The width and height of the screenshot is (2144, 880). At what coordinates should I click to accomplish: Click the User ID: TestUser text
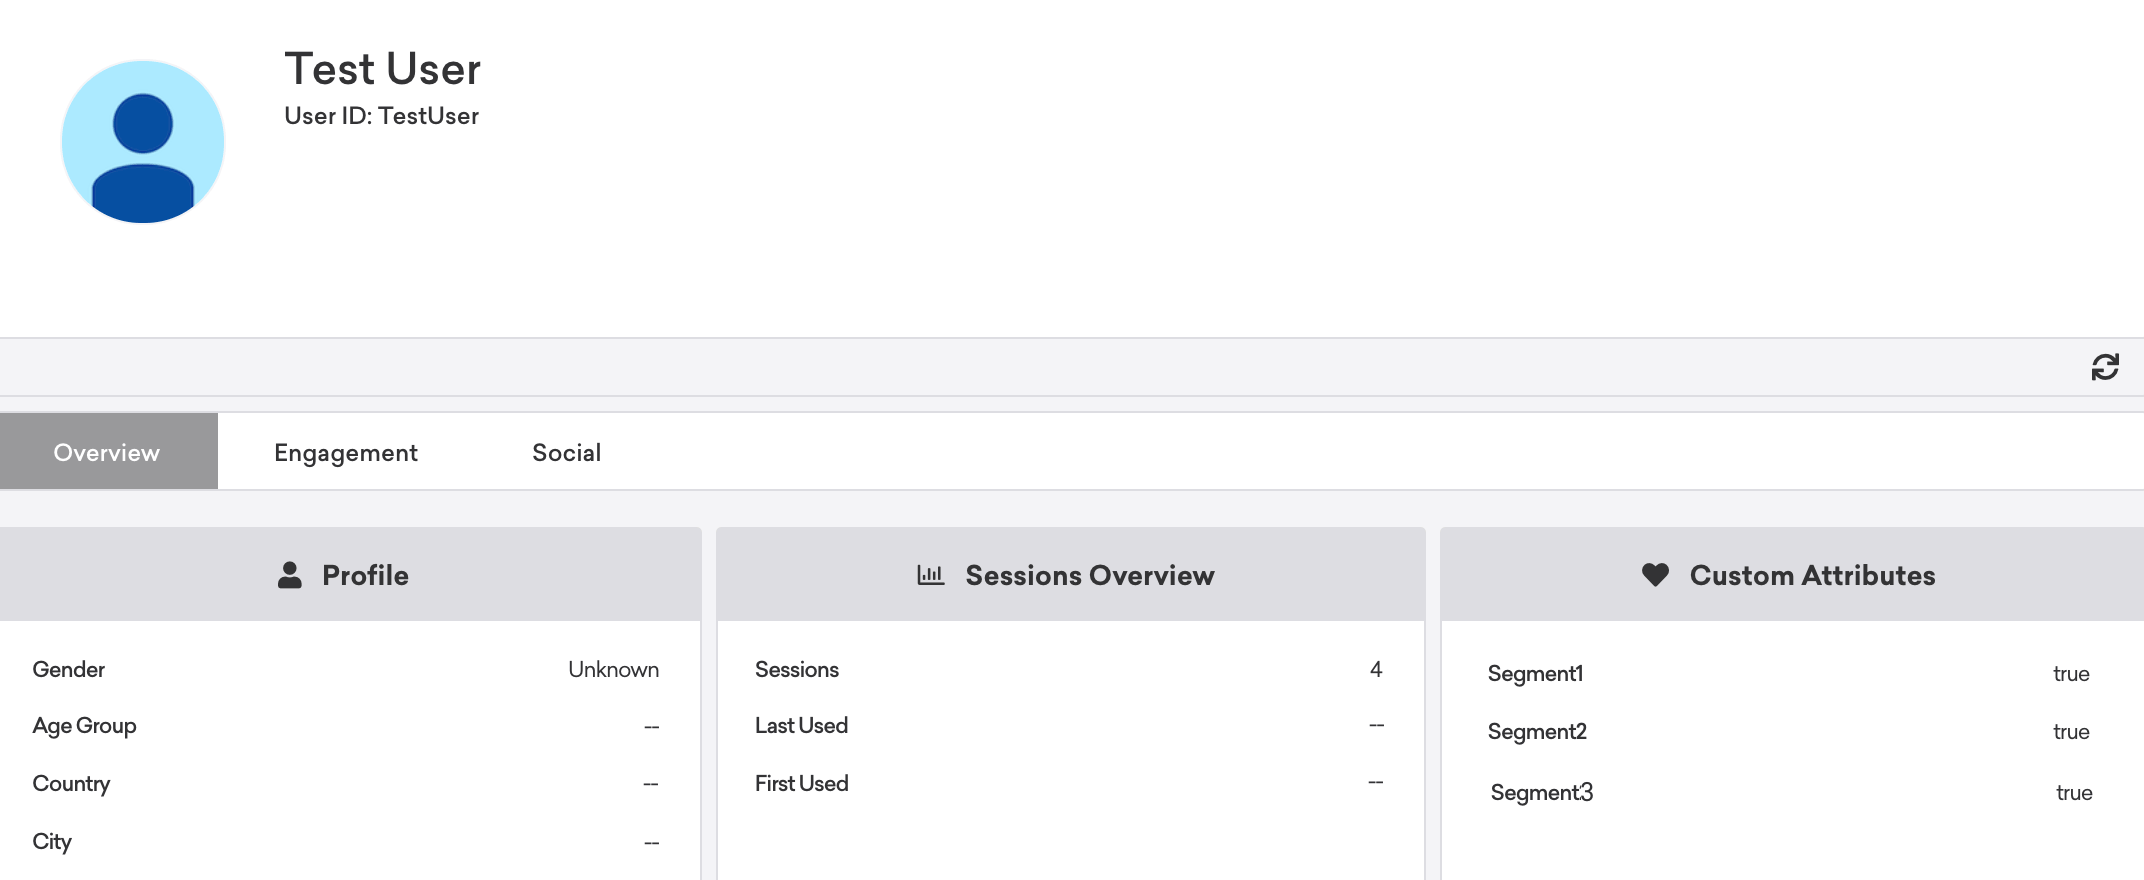coord(381,116)
